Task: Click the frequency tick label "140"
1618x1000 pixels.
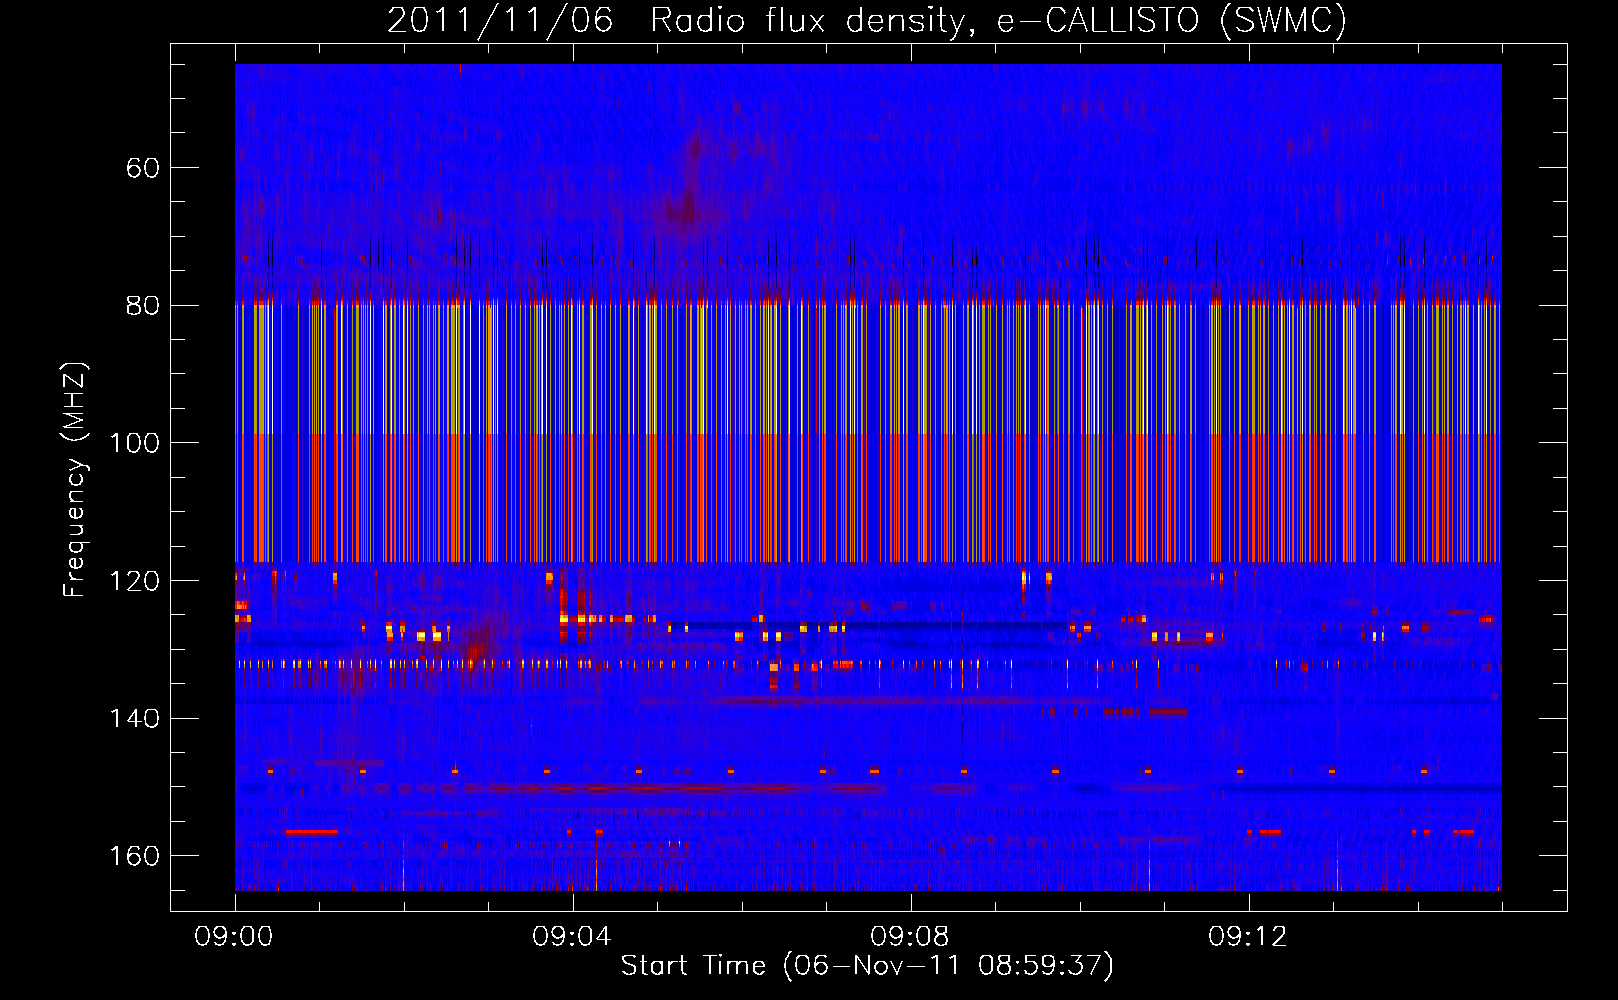Action: click(x=134, y=719)
